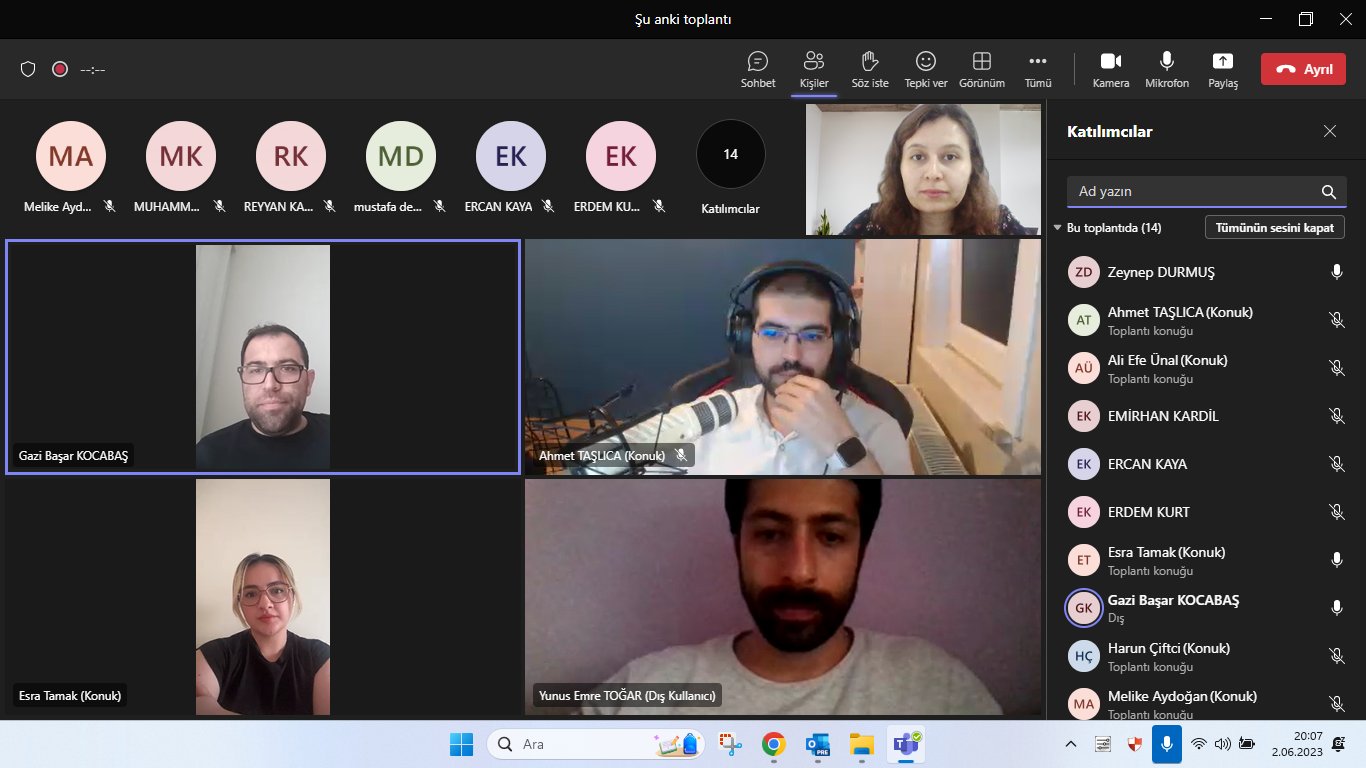This screenshot has height=768, width=1366.
Task: Open the Tepki ver reactions menu
Action: click(926, 70)
